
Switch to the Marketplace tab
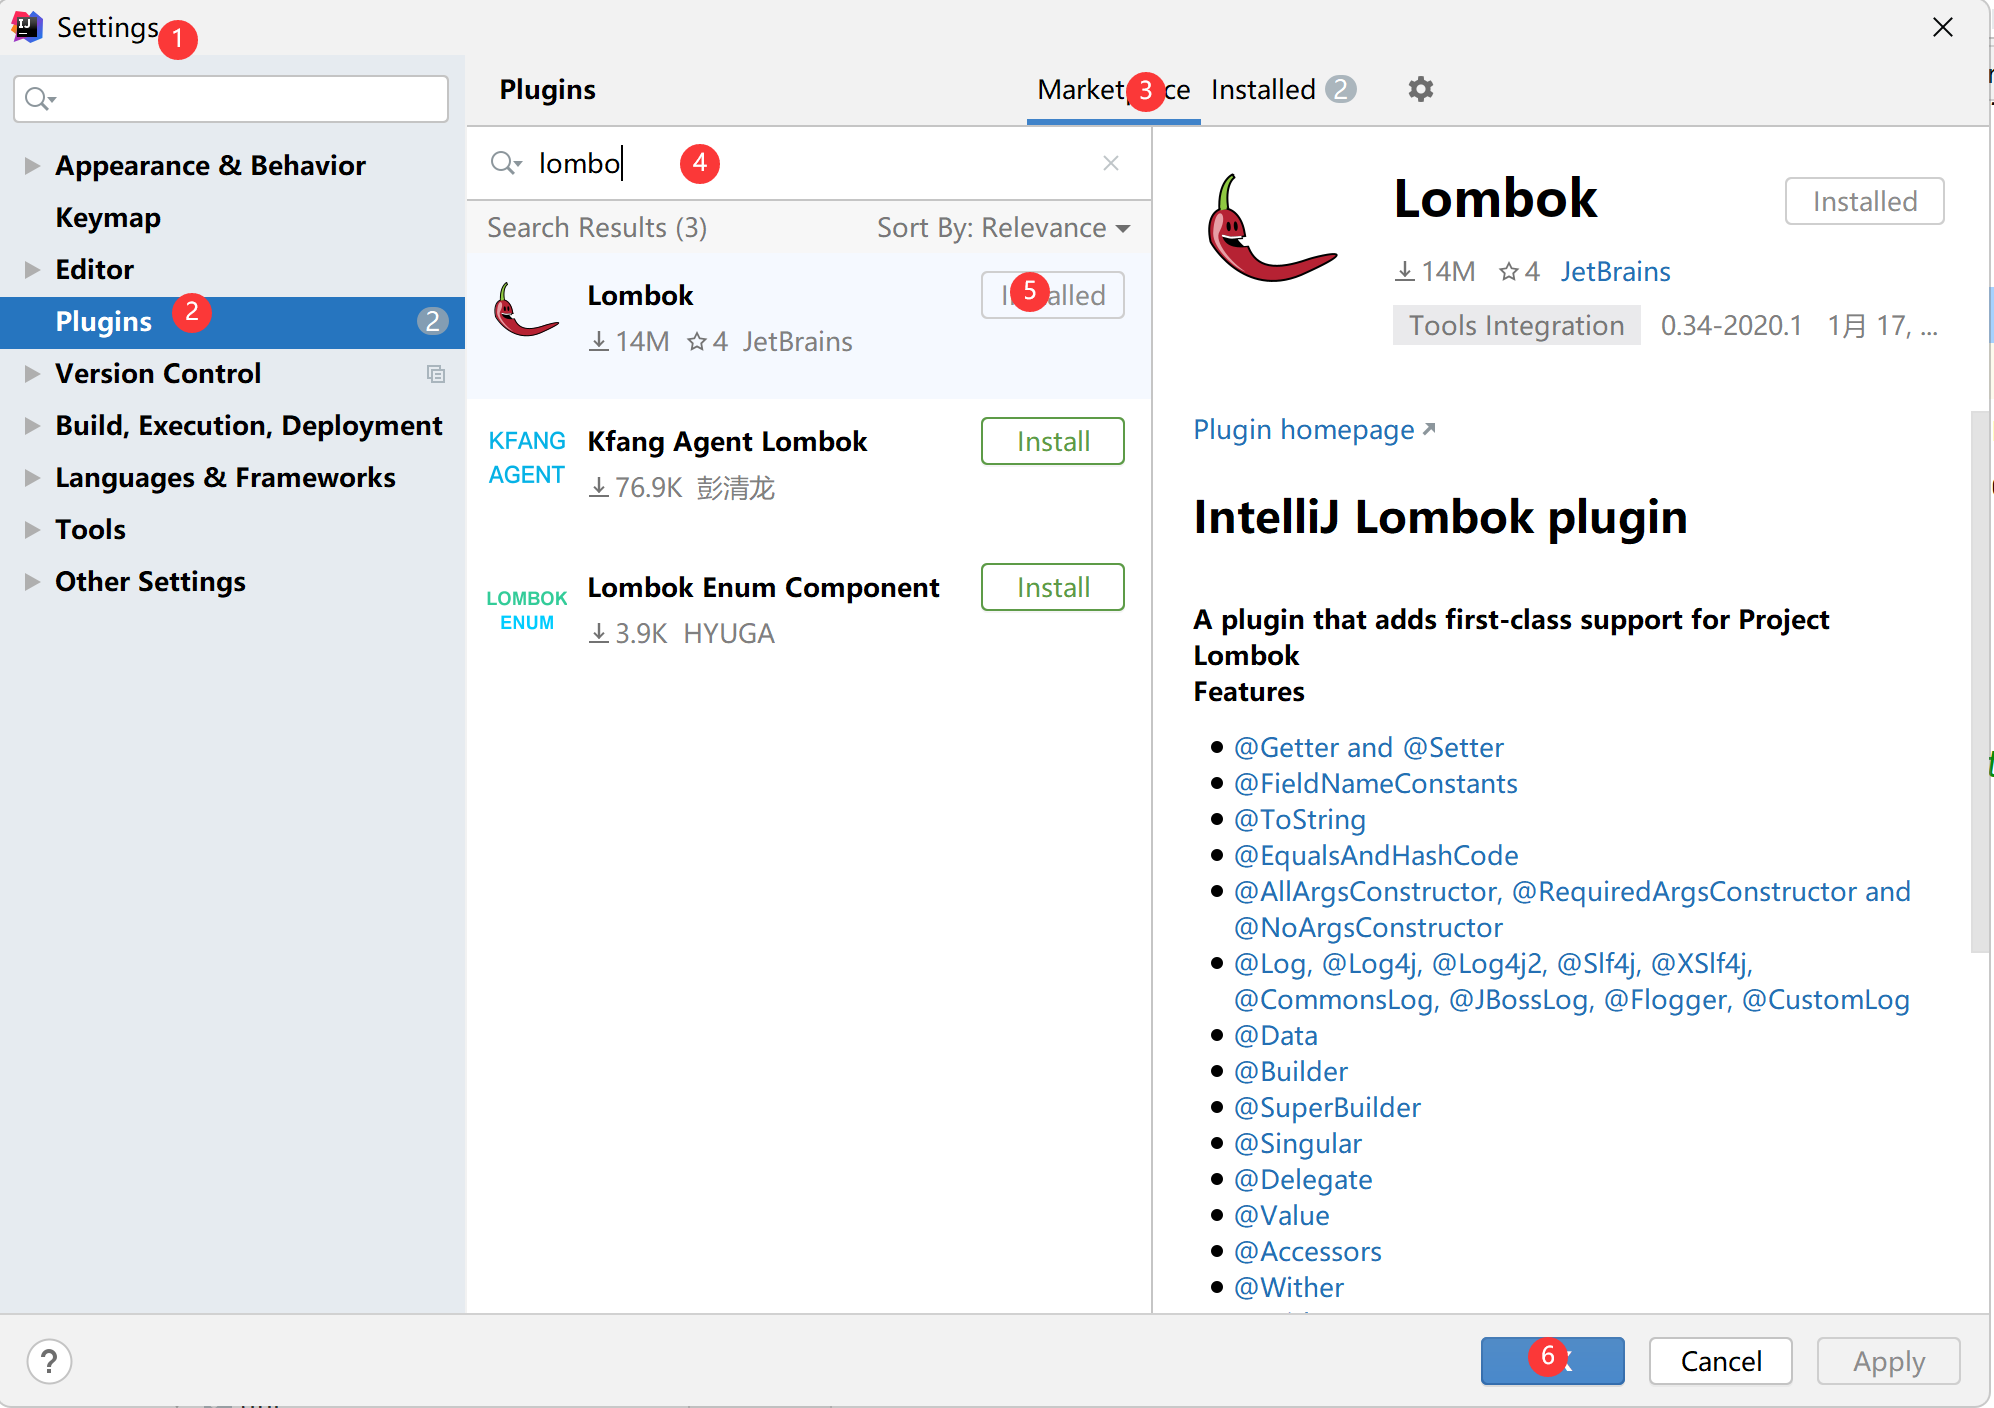(1113, 90)
